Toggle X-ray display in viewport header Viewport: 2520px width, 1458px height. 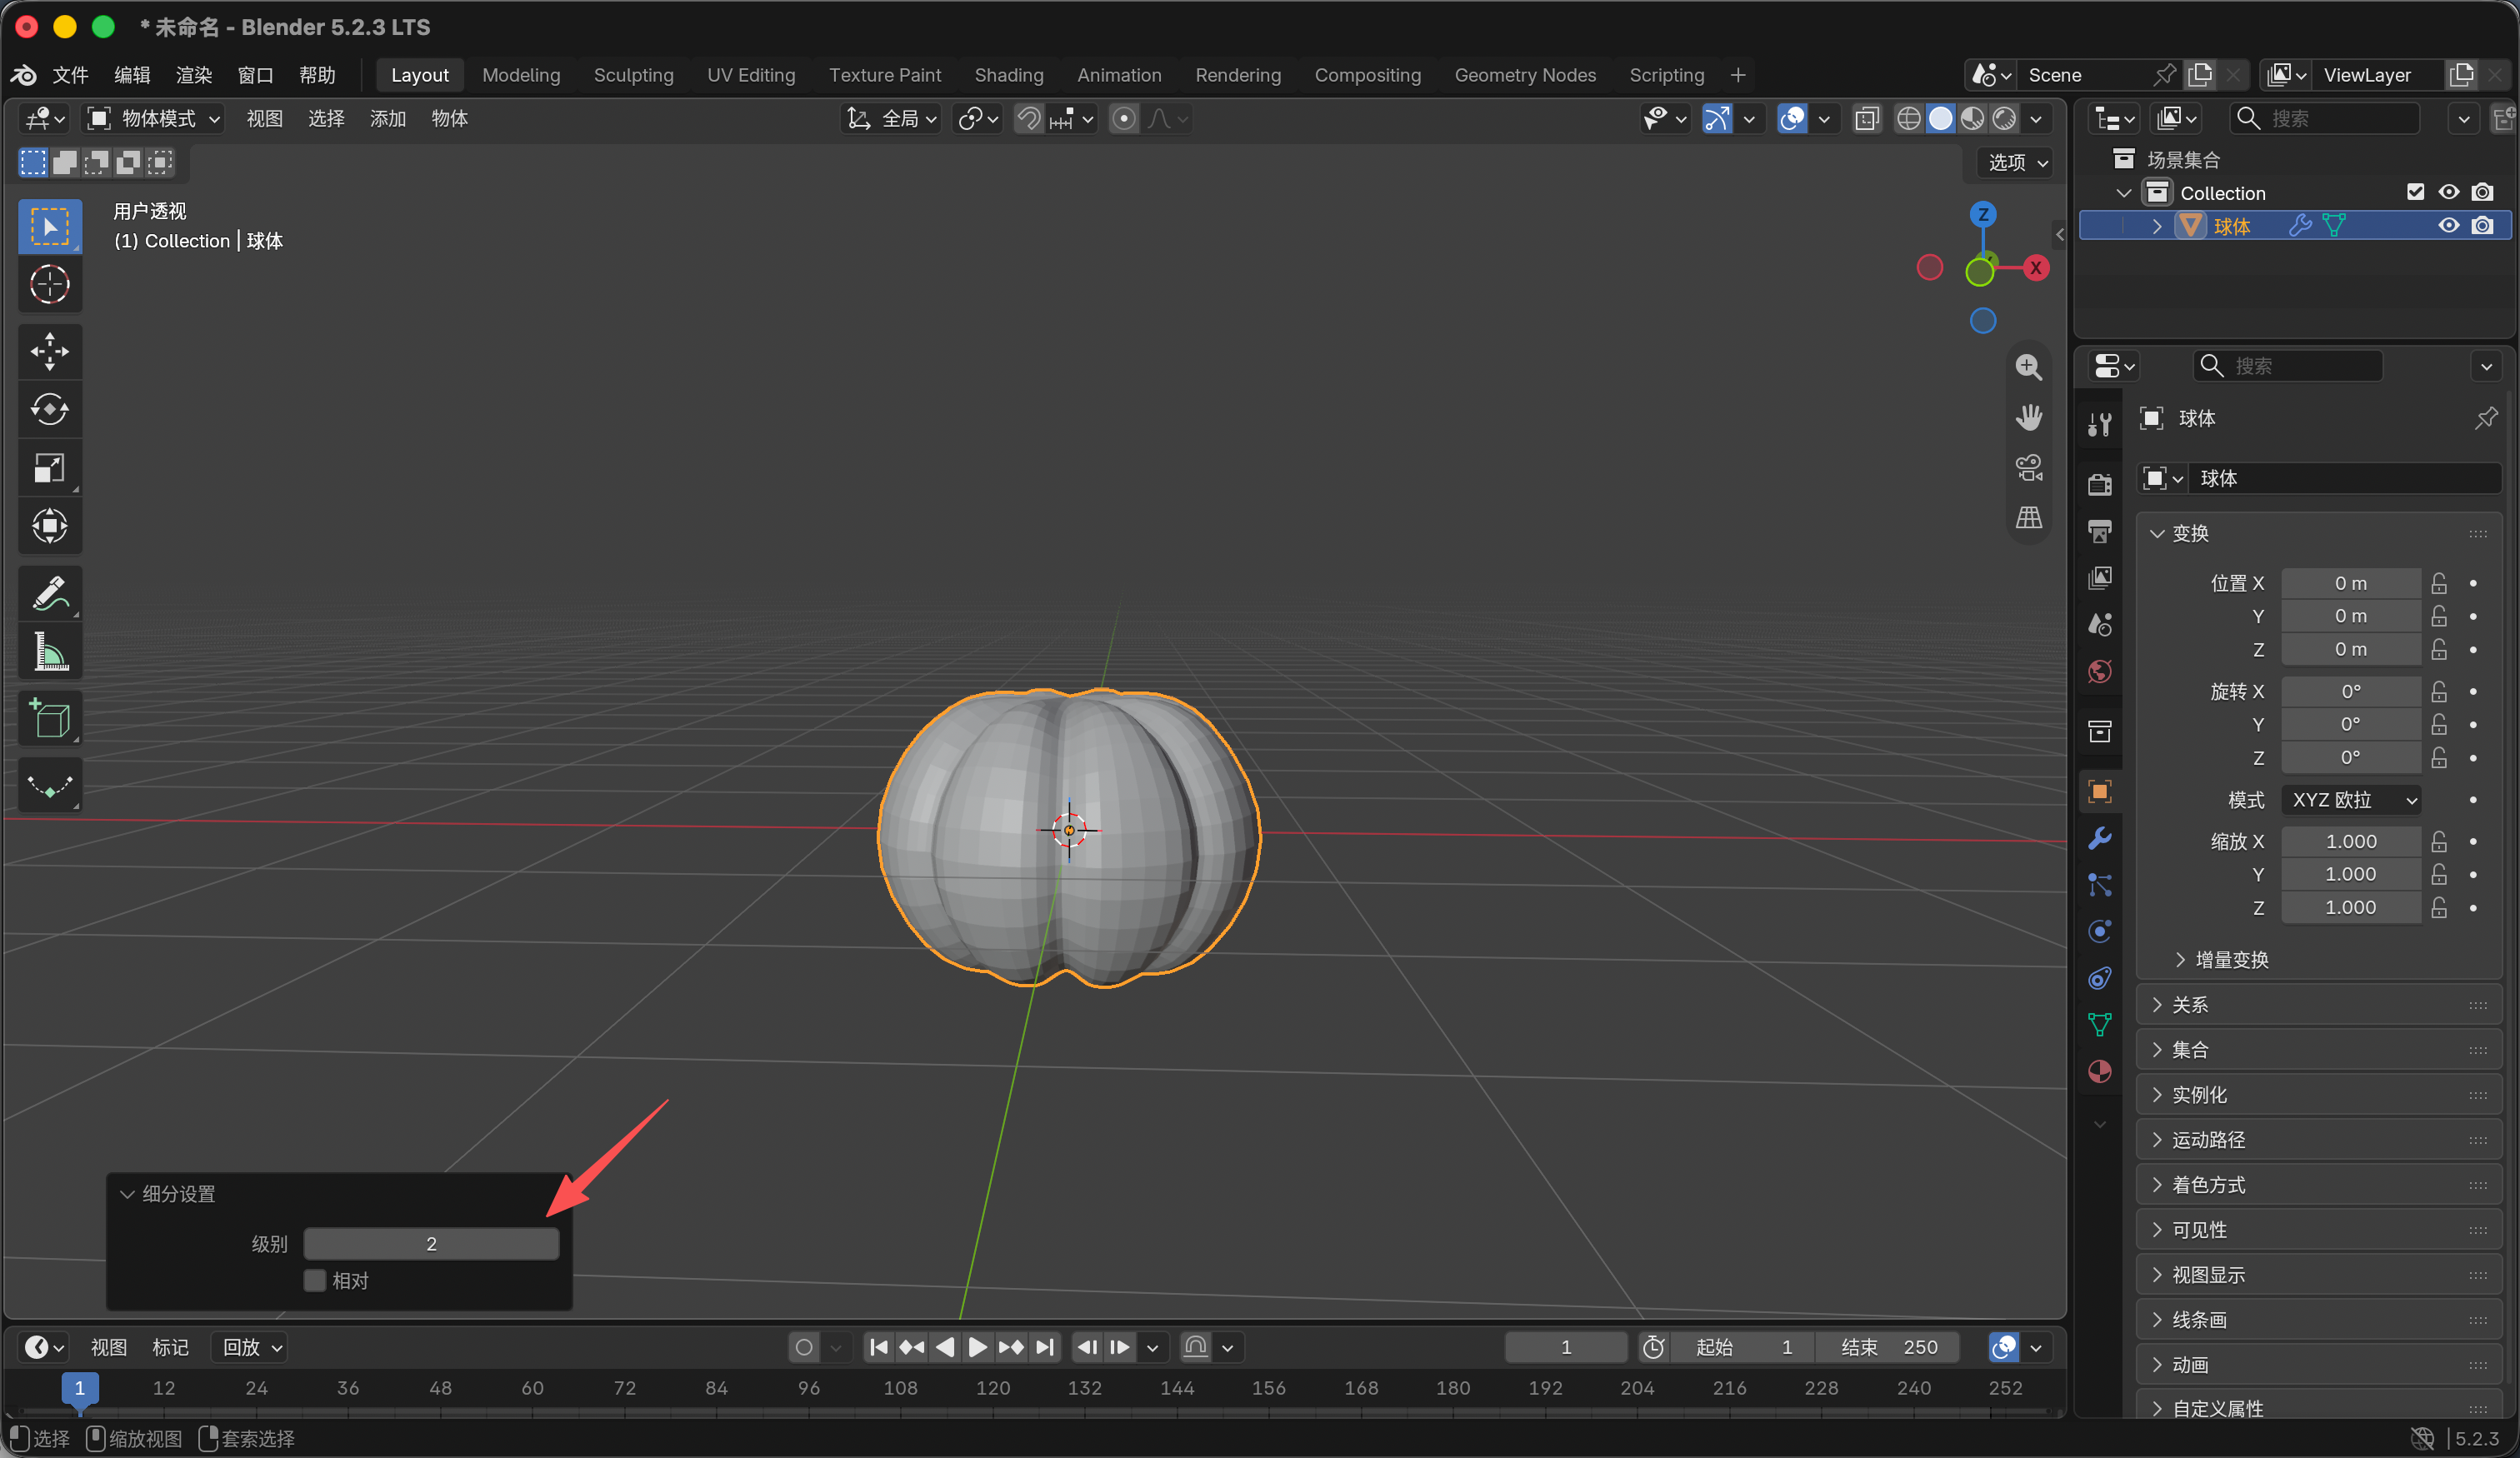point(1866,119)
